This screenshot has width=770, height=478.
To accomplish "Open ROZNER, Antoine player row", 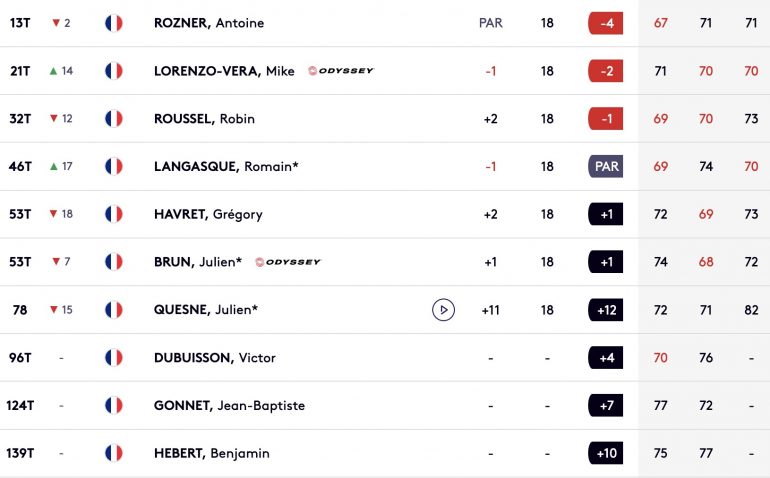I will click(385, 23).
